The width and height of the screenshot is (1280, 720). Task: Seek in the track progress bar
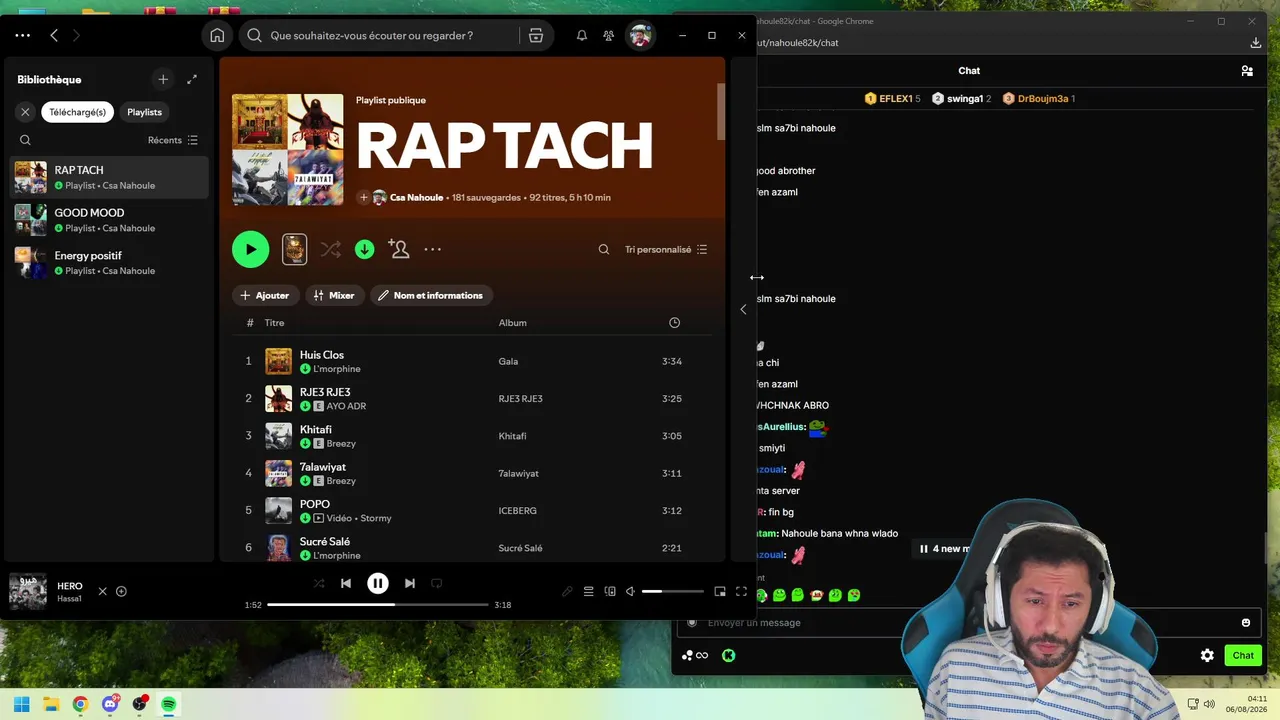click(x=378, y=605)
